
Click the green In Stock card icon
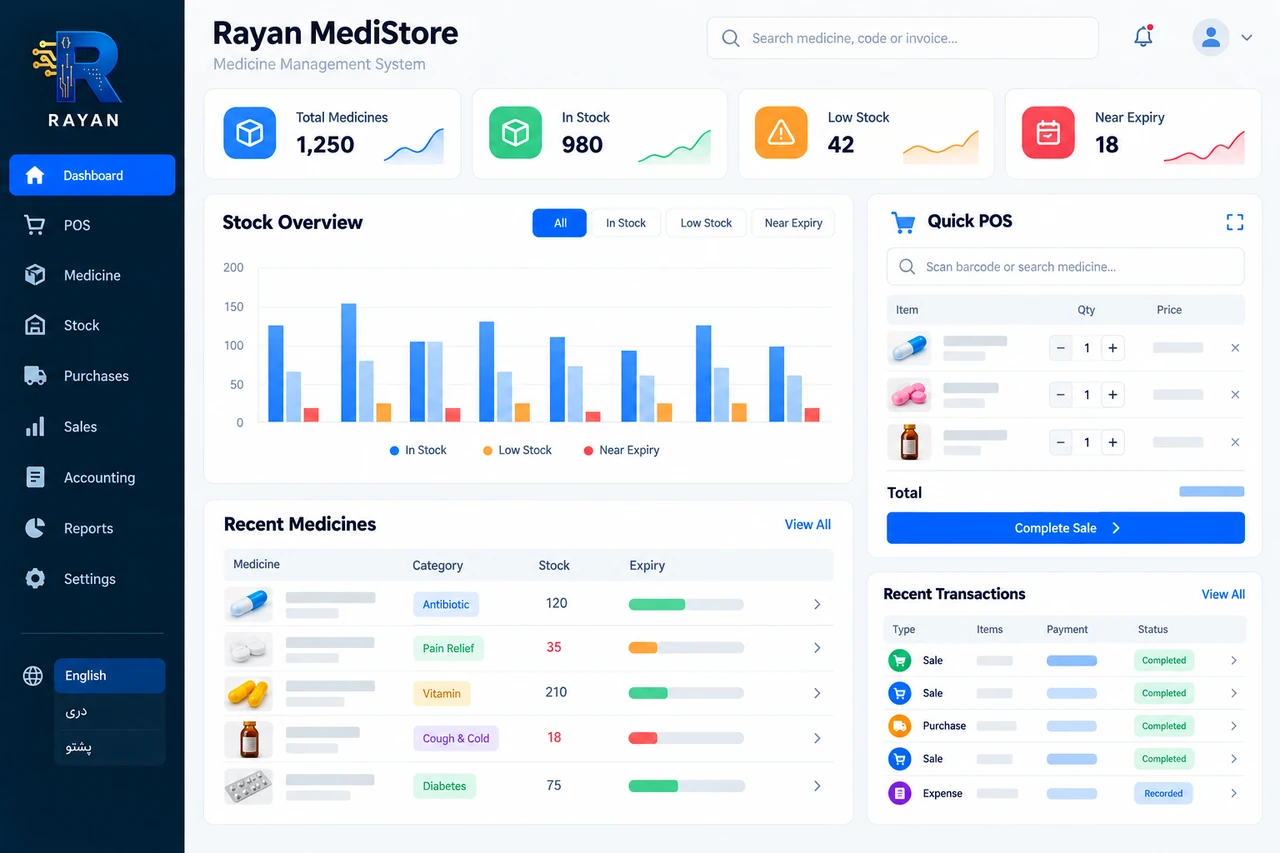pos(515,133)
